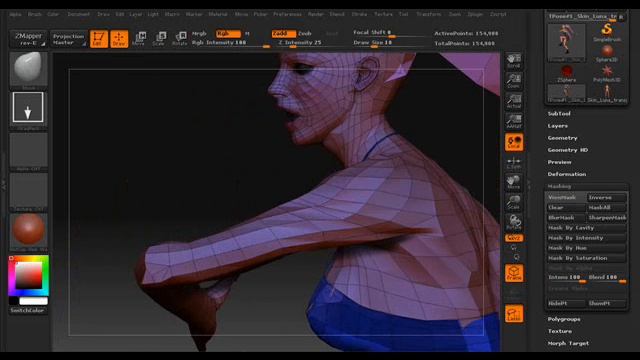Activate the Move tool in top shelf
640x360 pixels.
139,39
